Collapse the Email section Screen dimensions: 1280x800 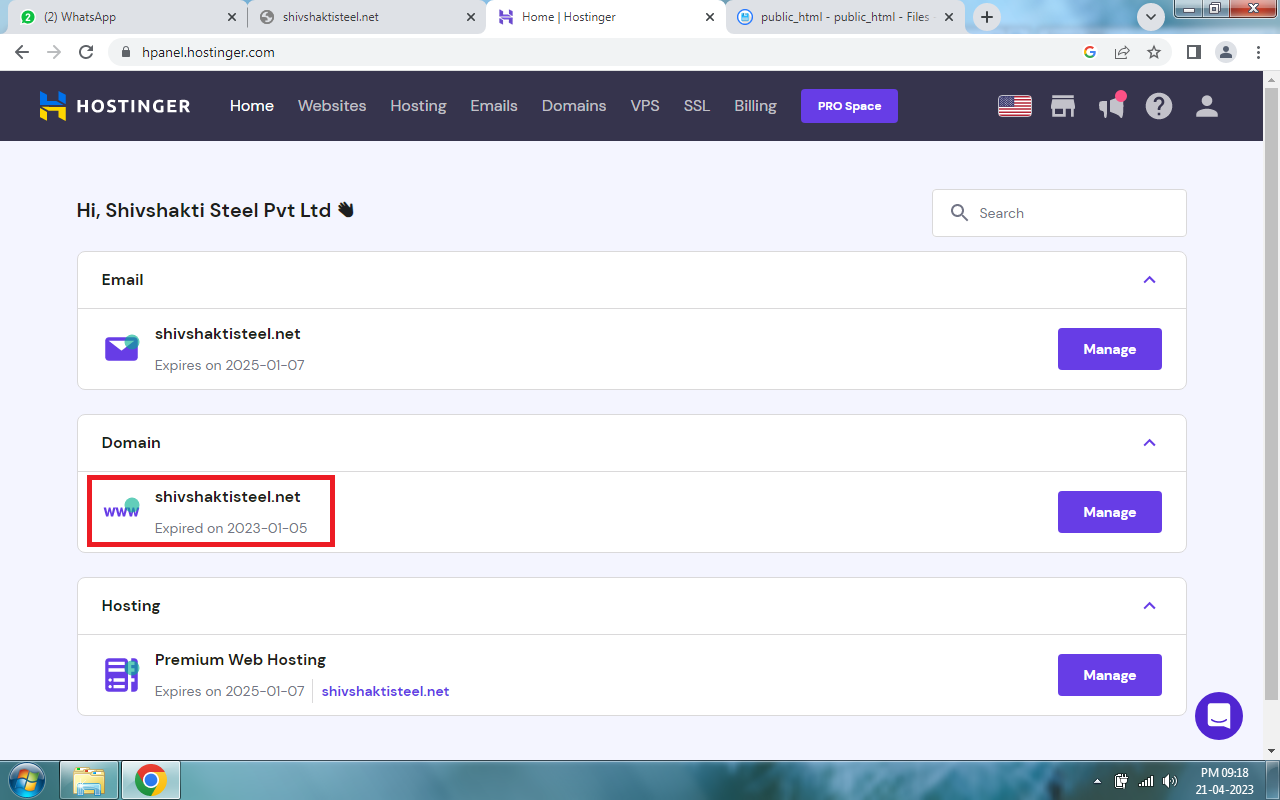point(1149,280)
